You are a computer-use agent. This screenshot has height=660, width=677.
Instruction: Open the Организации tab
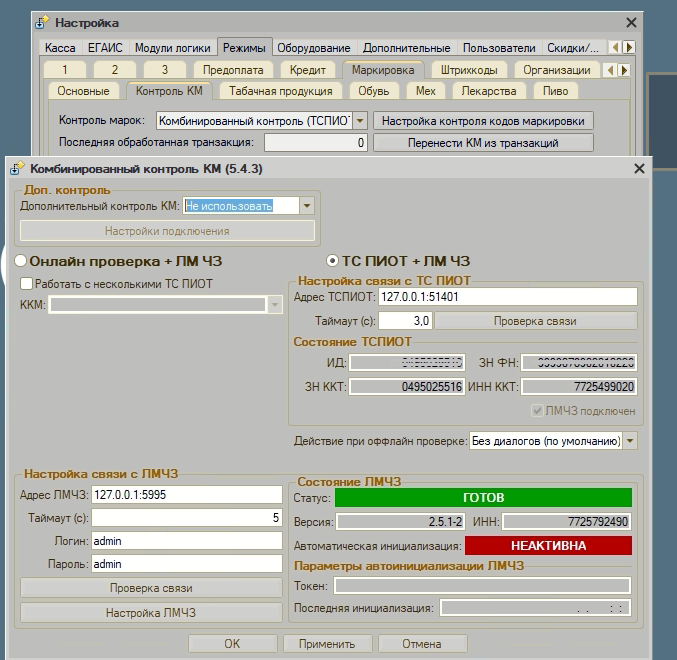click(557, 70)
